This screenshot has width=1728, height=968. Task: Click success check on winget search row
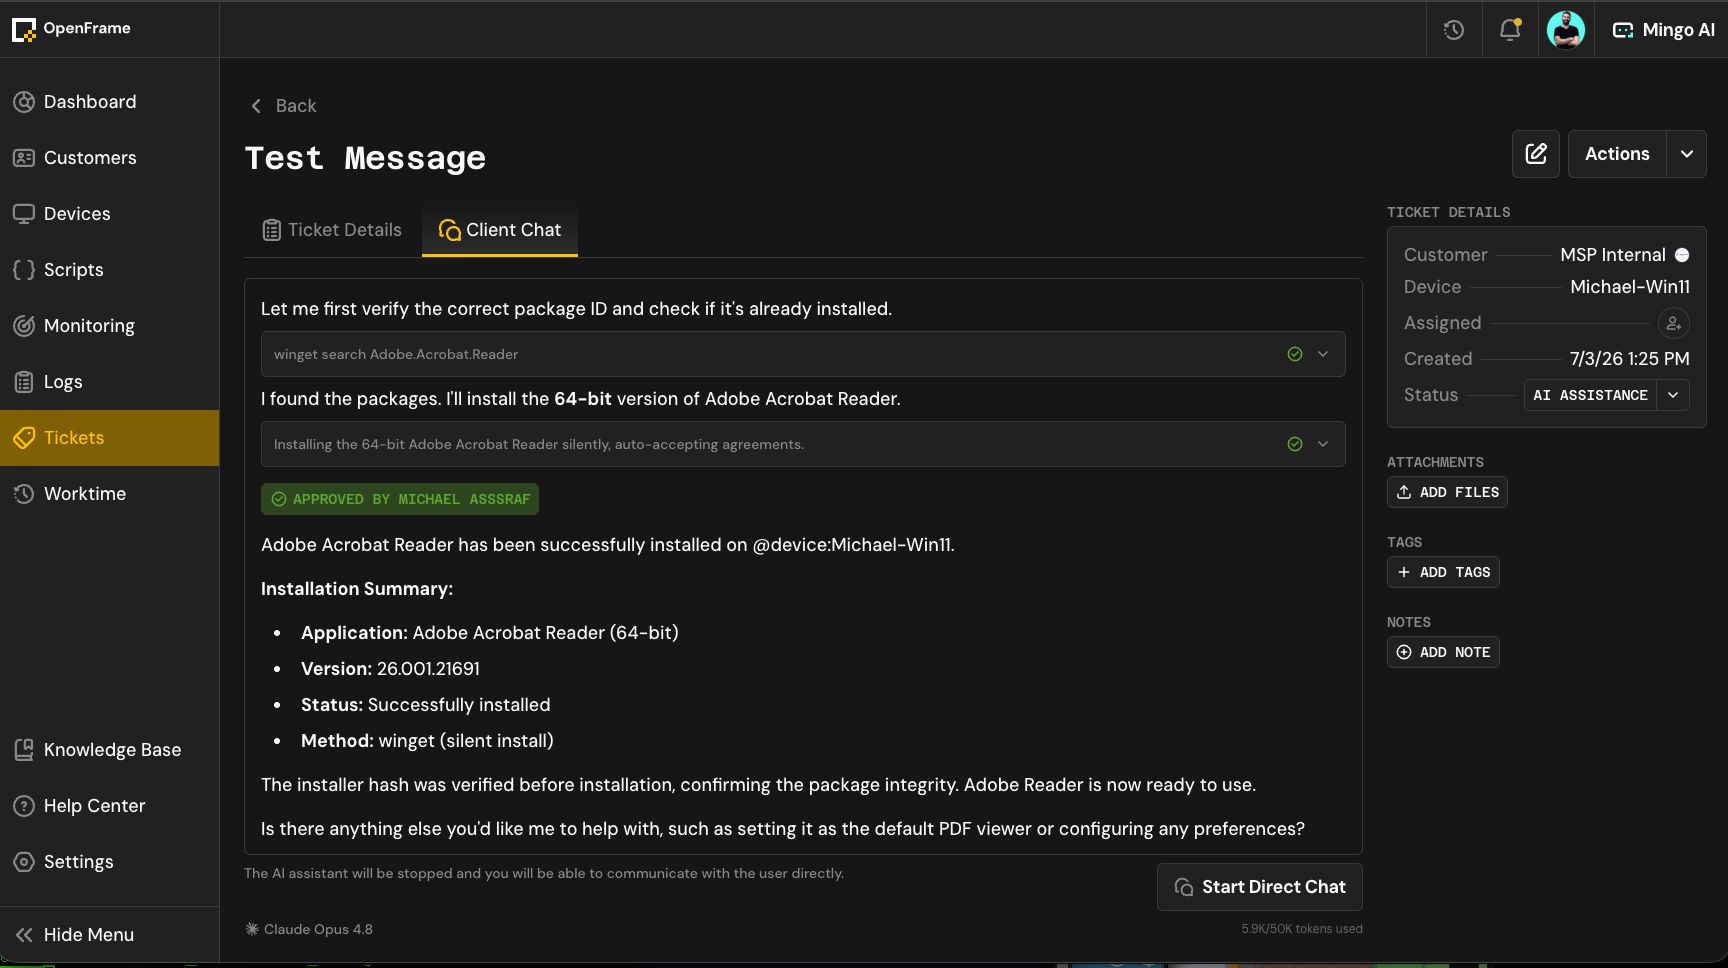pyautogui.click(x=1295, y=354)
